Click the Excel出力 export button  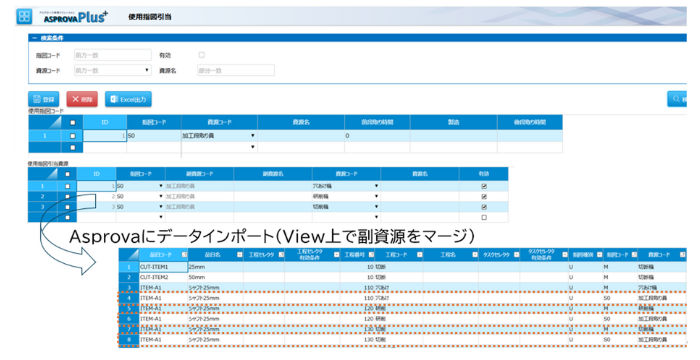[129, 99]
